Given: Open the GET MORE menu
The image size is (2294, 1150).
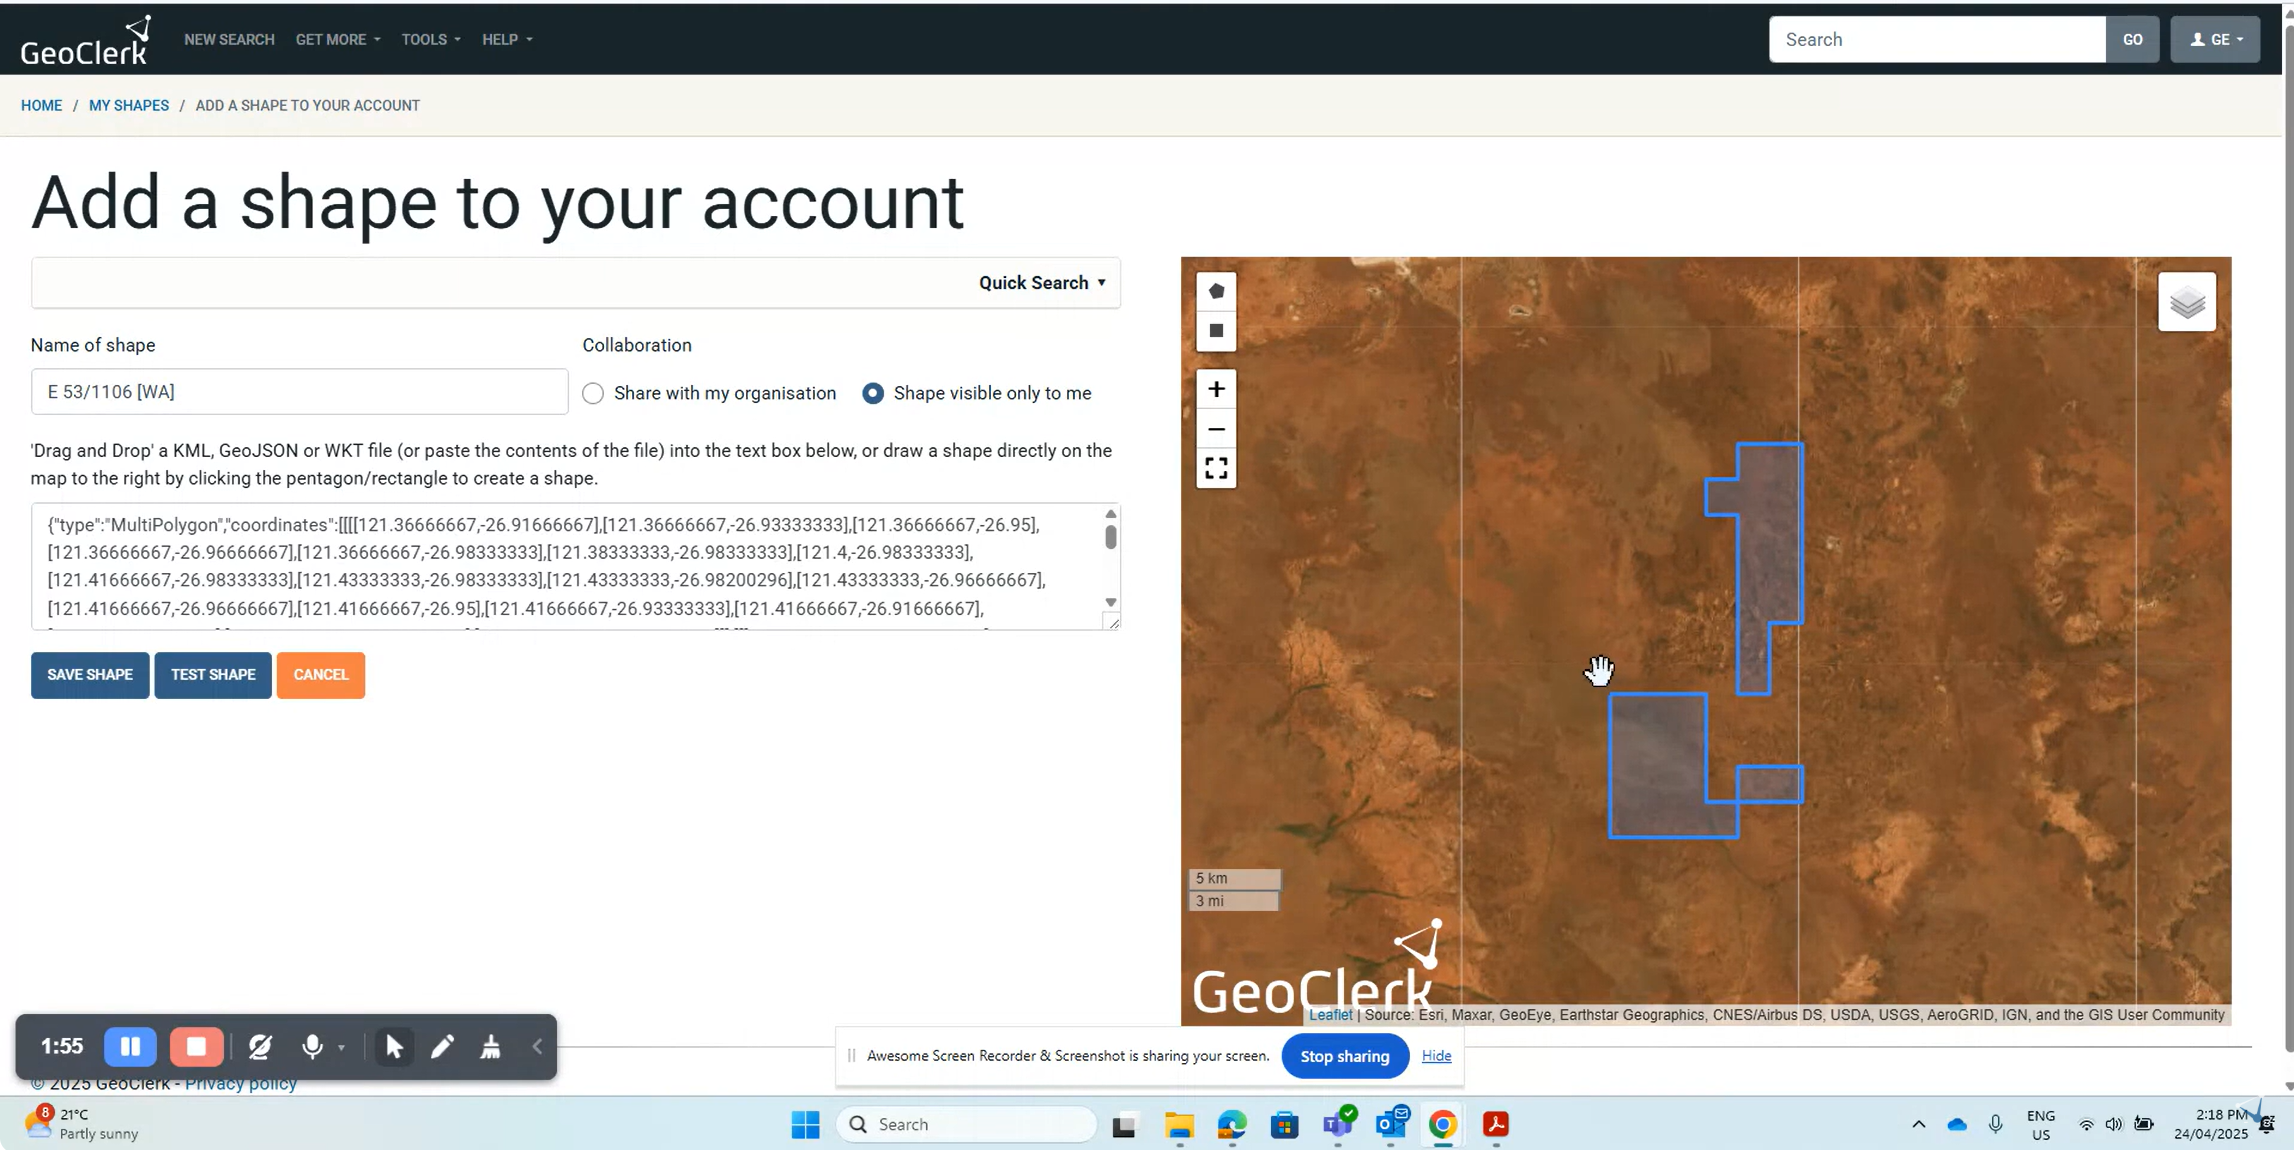Looking at the screenshot, I should click(338, 40).
